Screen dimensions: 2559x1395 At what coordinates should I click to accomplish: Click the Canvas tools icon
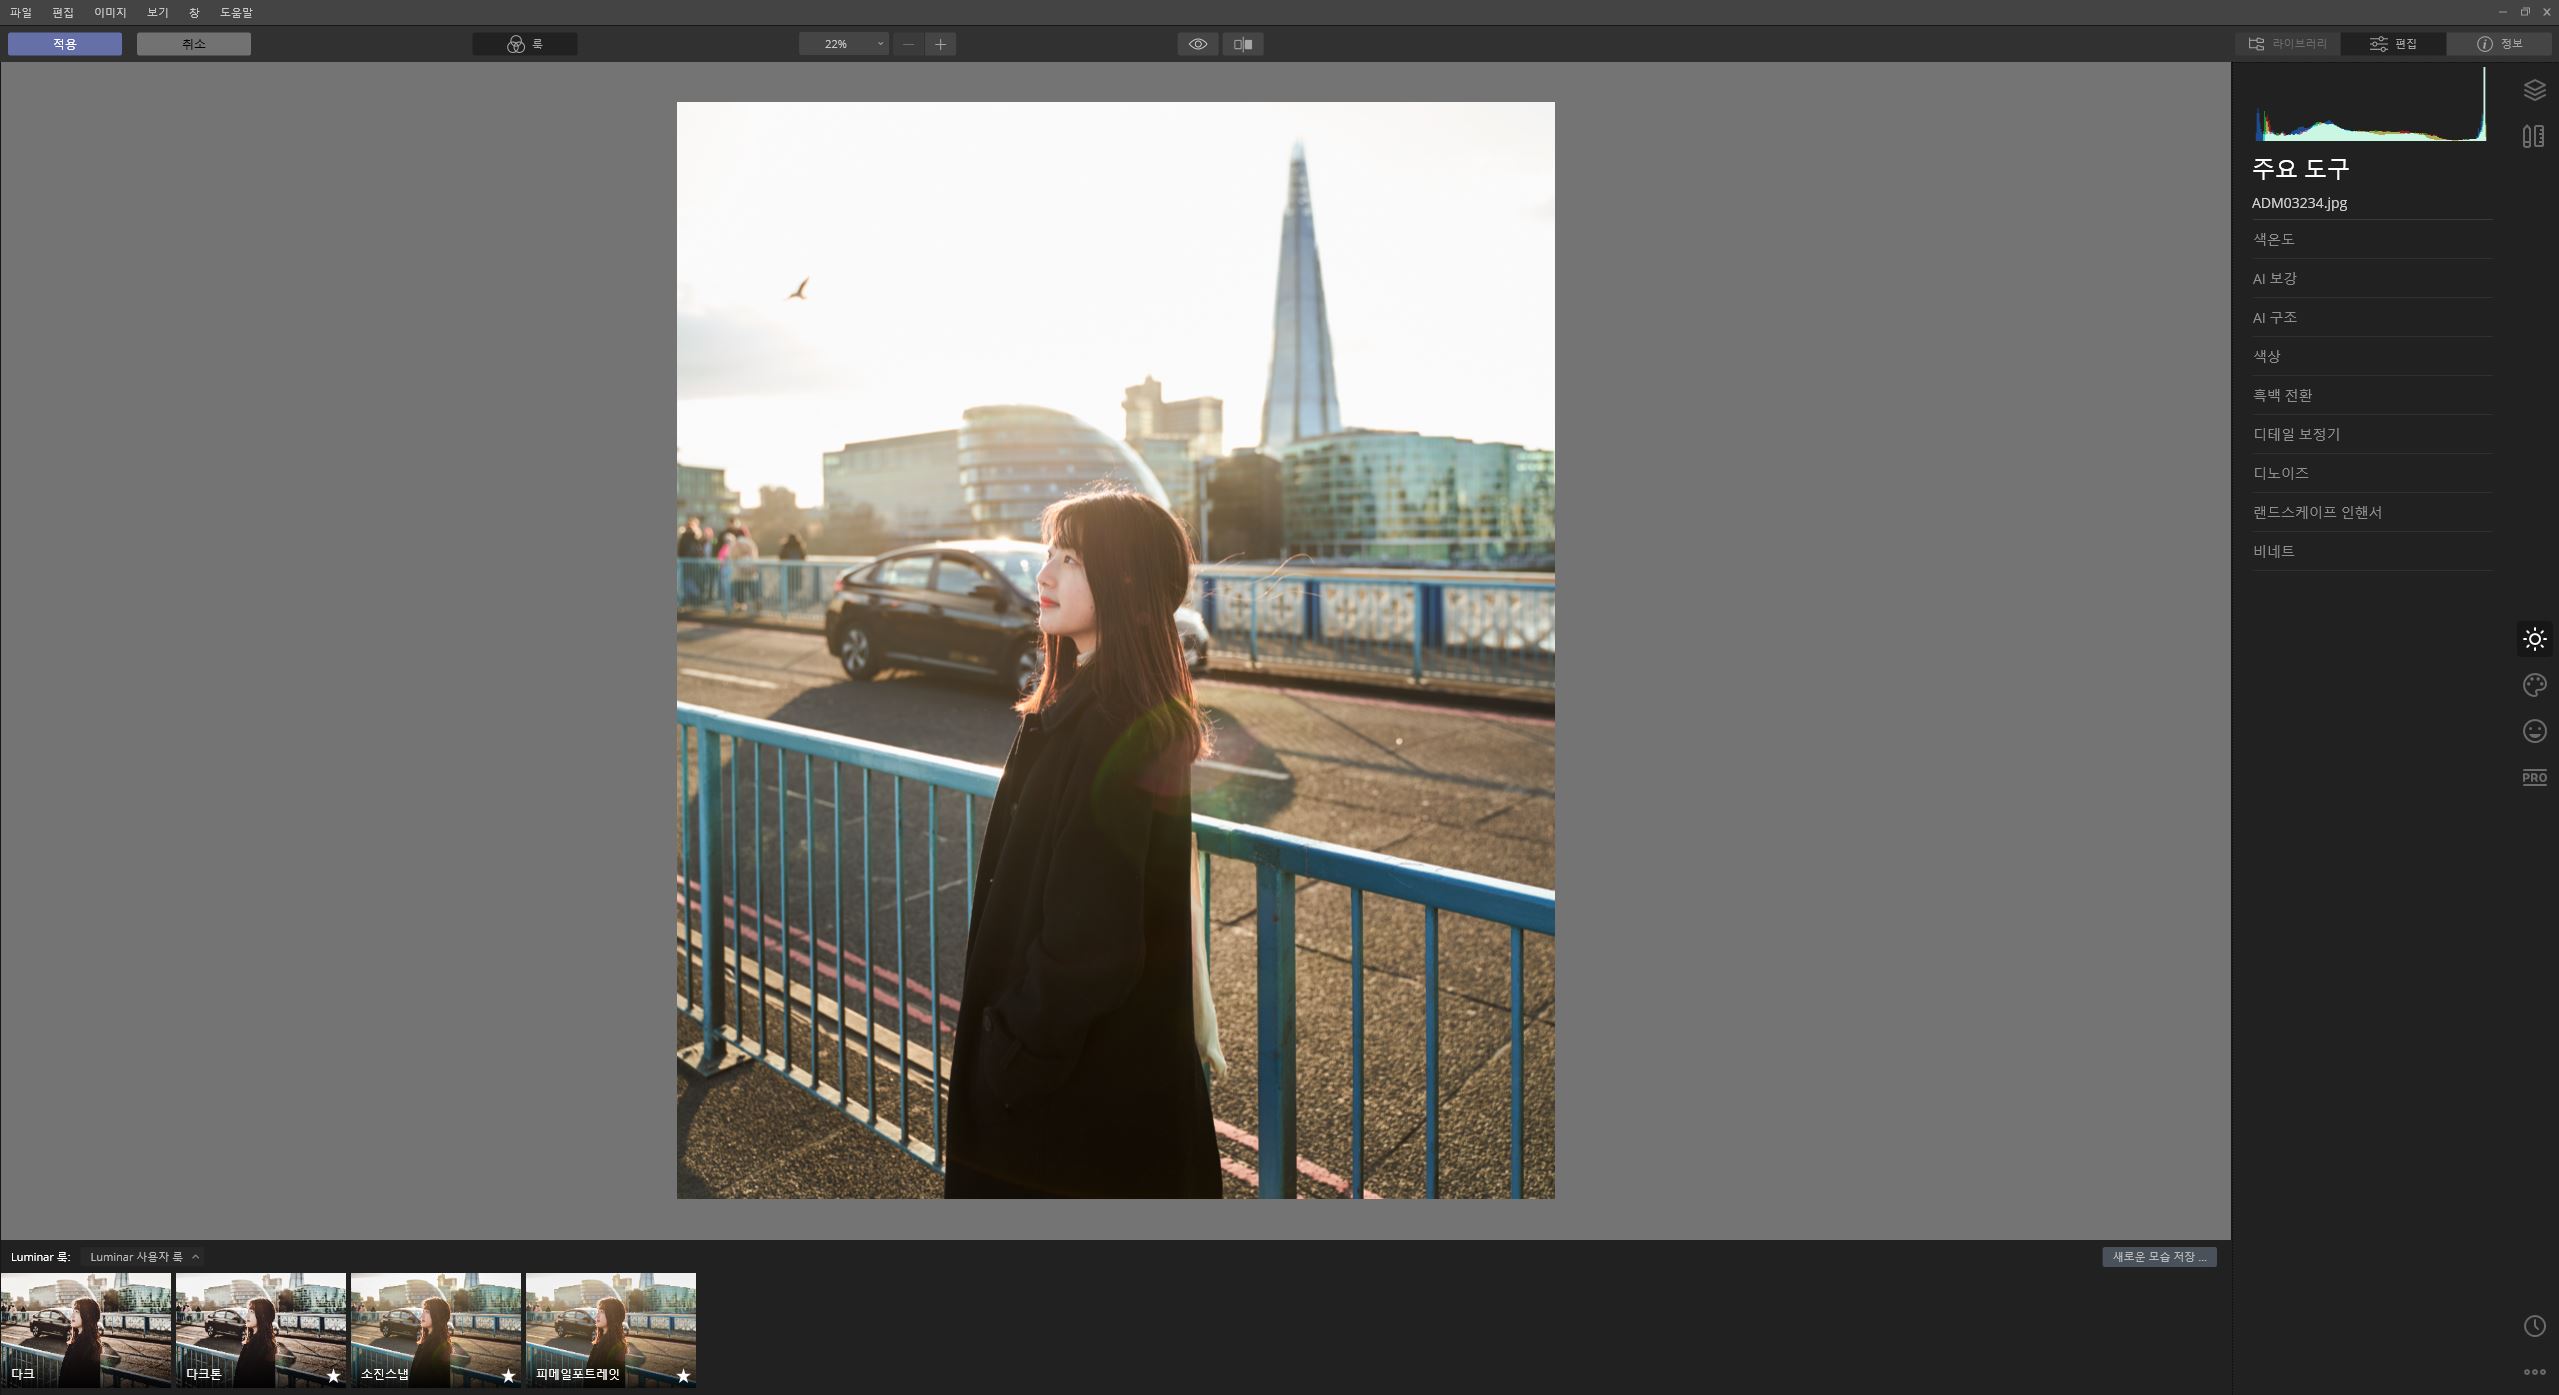point(2534,136)
